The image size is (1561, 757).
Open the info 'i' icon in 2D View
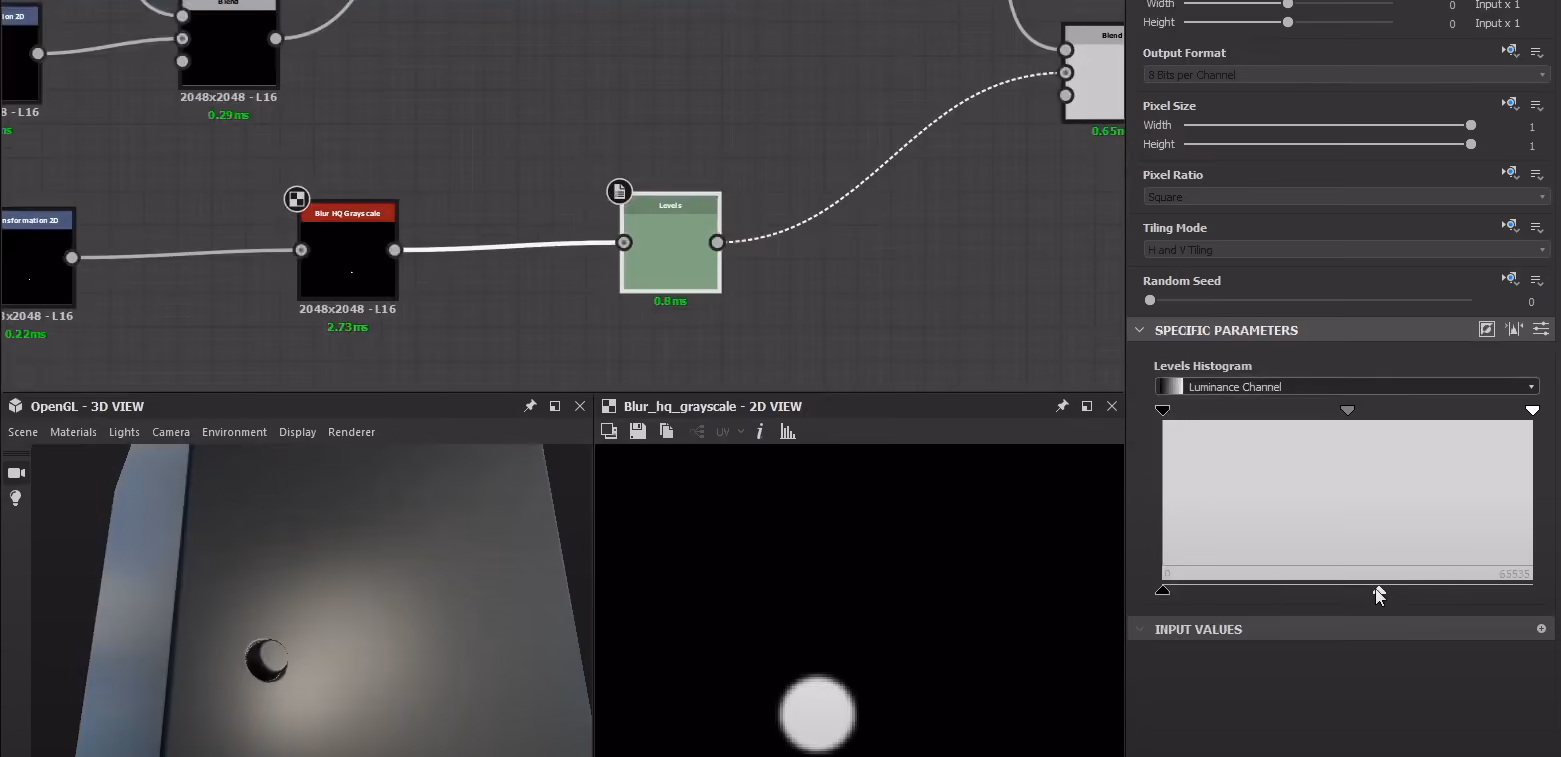point(760,431)
